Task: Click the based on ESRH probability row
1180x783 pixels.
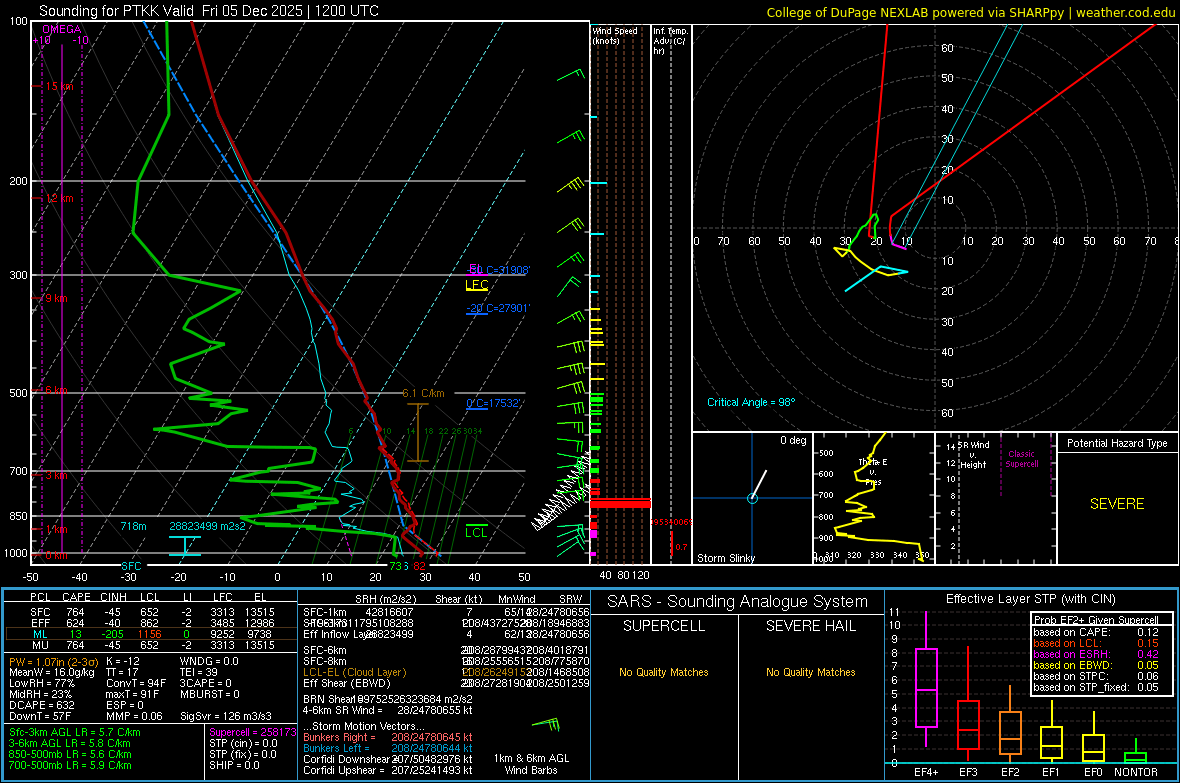Action: pyautogui.click(x=1096, y=654)
